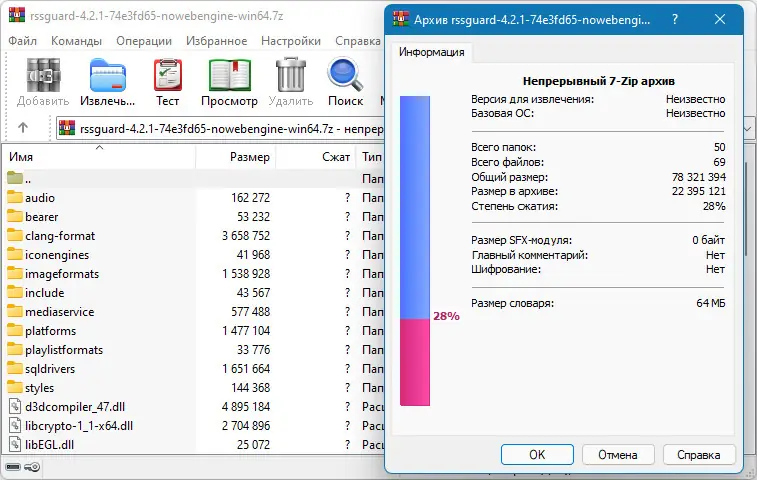This screenshot has width=757, height=480.
Task: Click the parent folder '..' icon
Action: coord(15,178)
